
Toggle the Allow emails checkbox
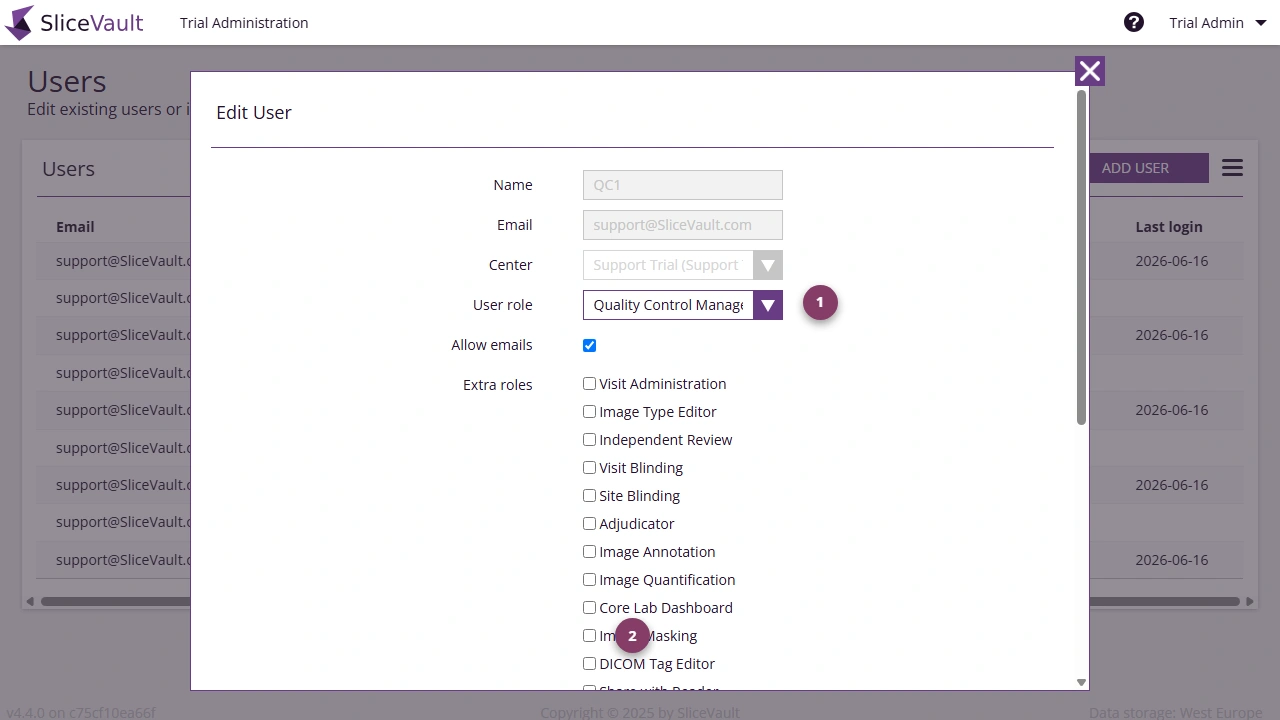[x=589, y=345]
